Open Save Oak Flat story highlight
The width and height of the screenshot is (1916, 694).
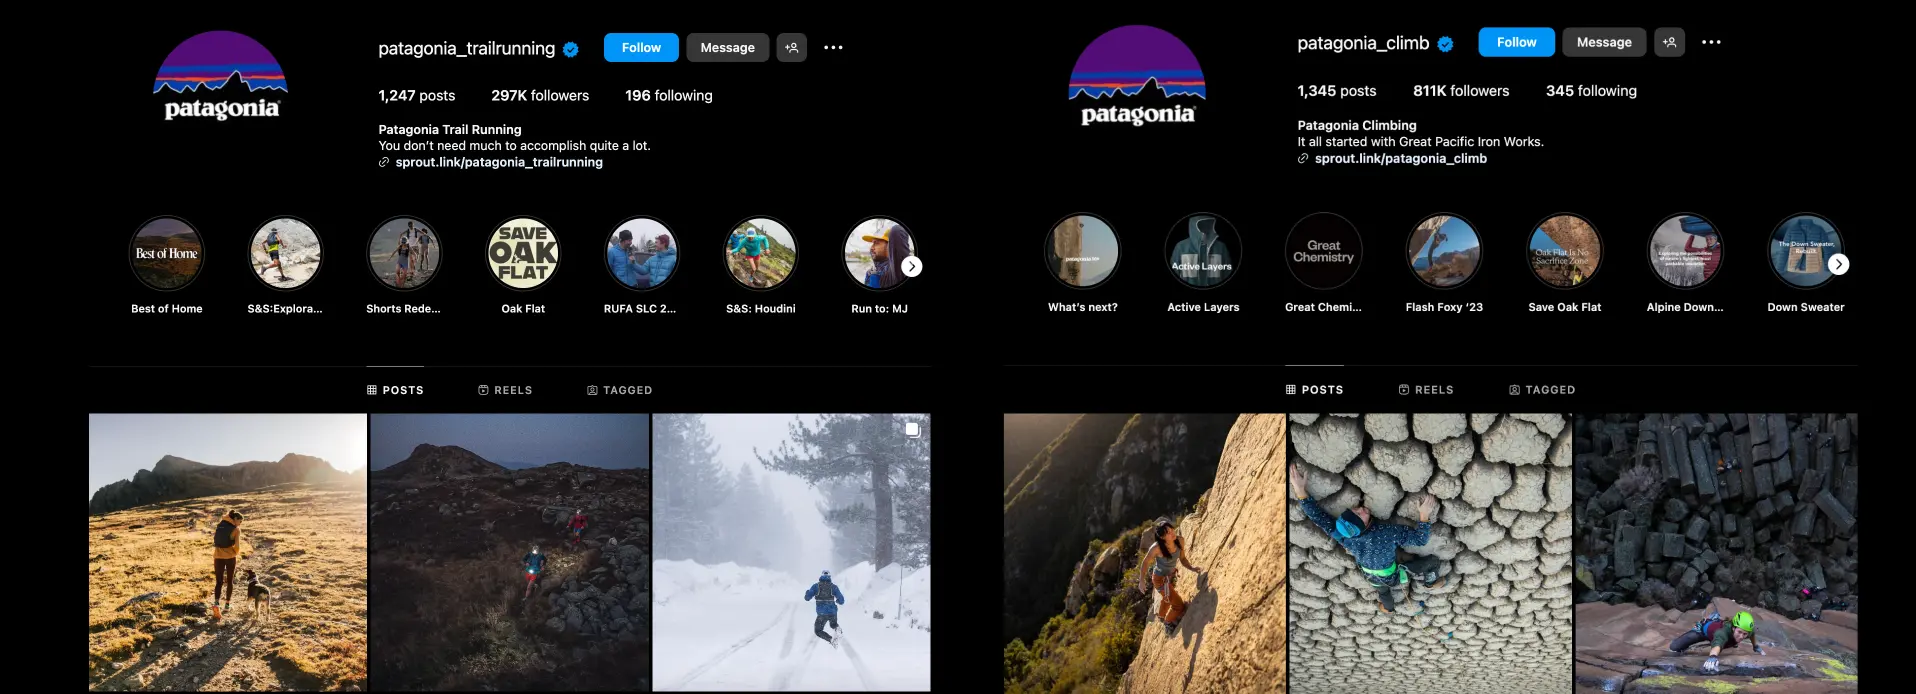click(x=1565, y=251)
